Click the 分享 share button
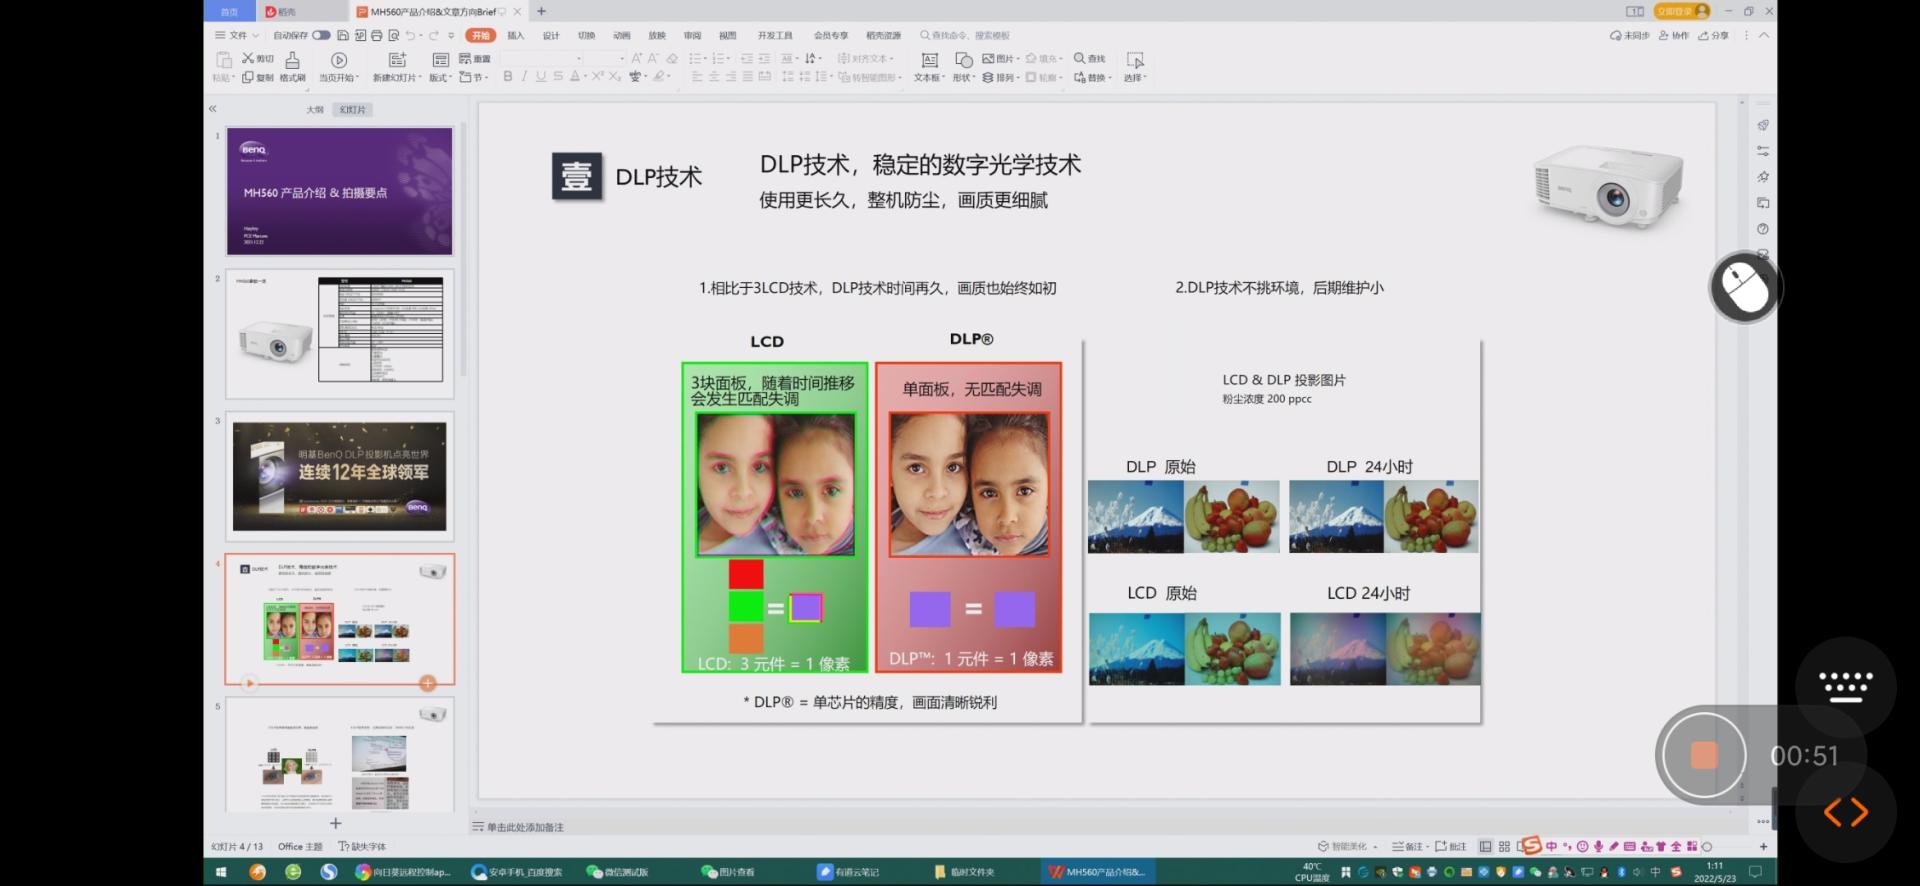The image size is (1920, 886). [1713, 35]
